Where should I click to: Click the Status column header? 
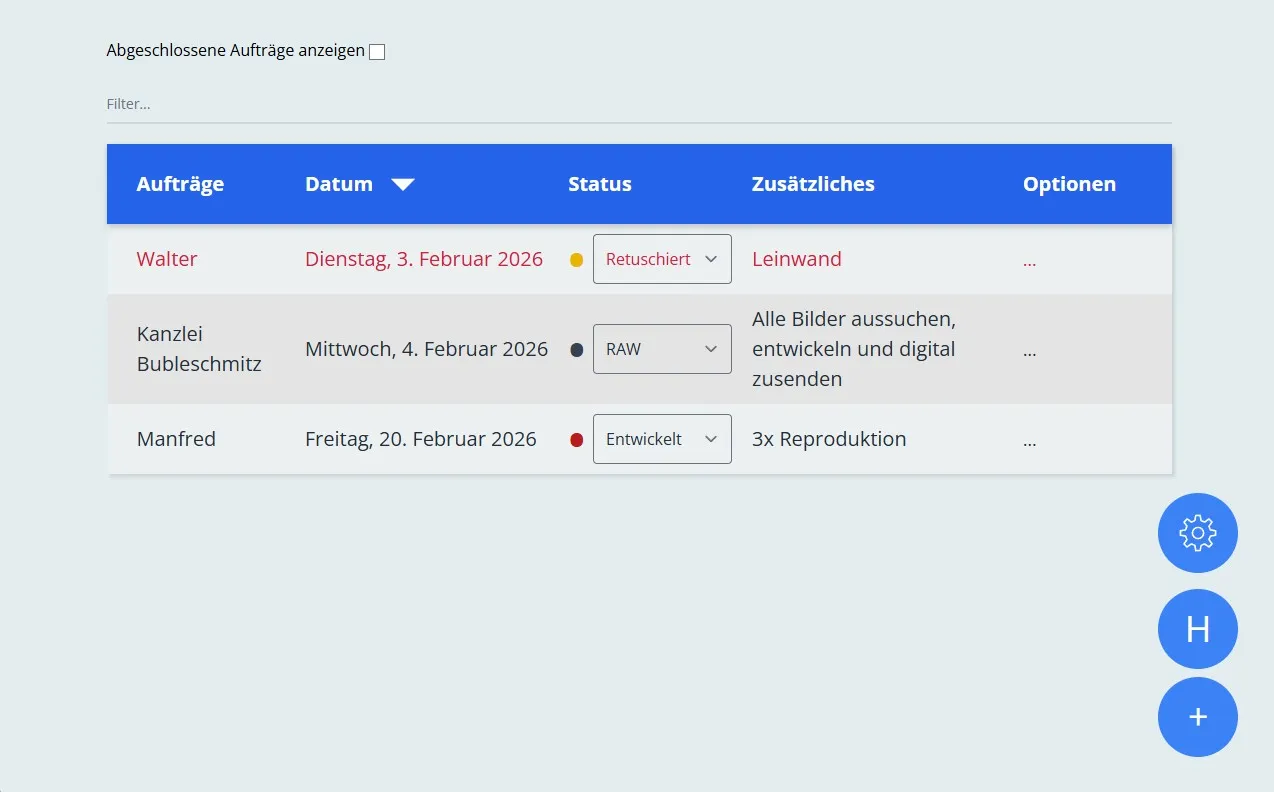tap(600, 184)
